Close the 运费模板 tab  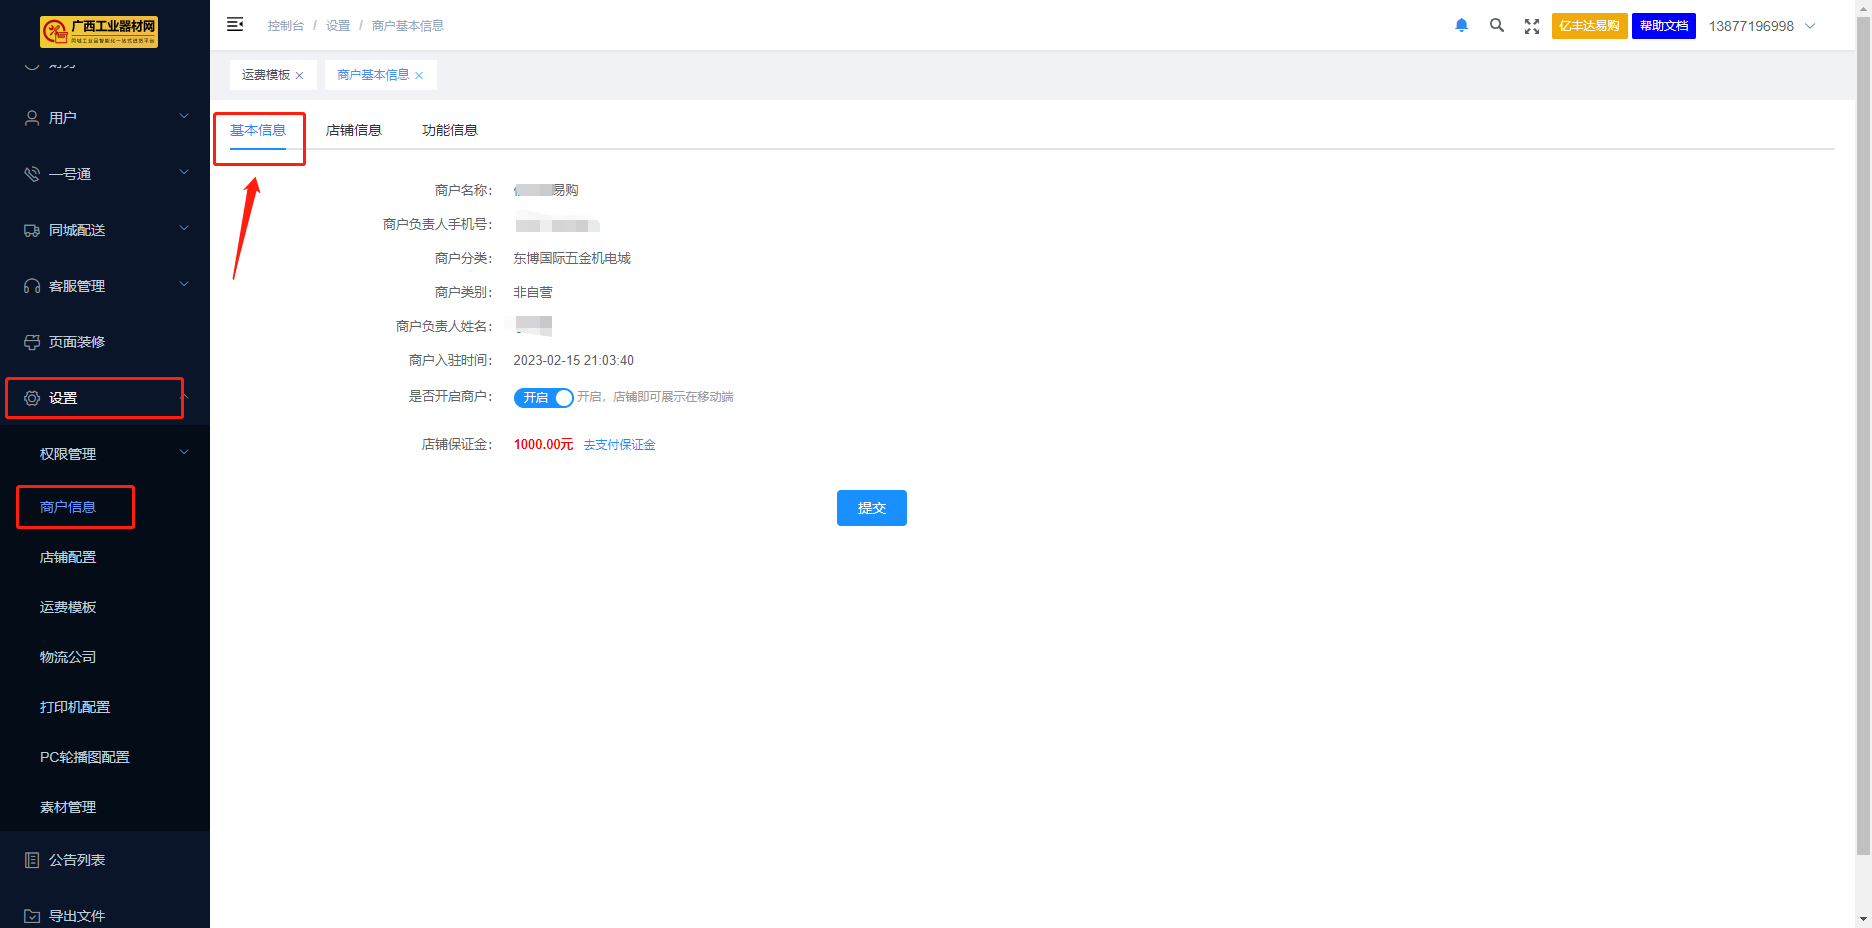(299, 76)
